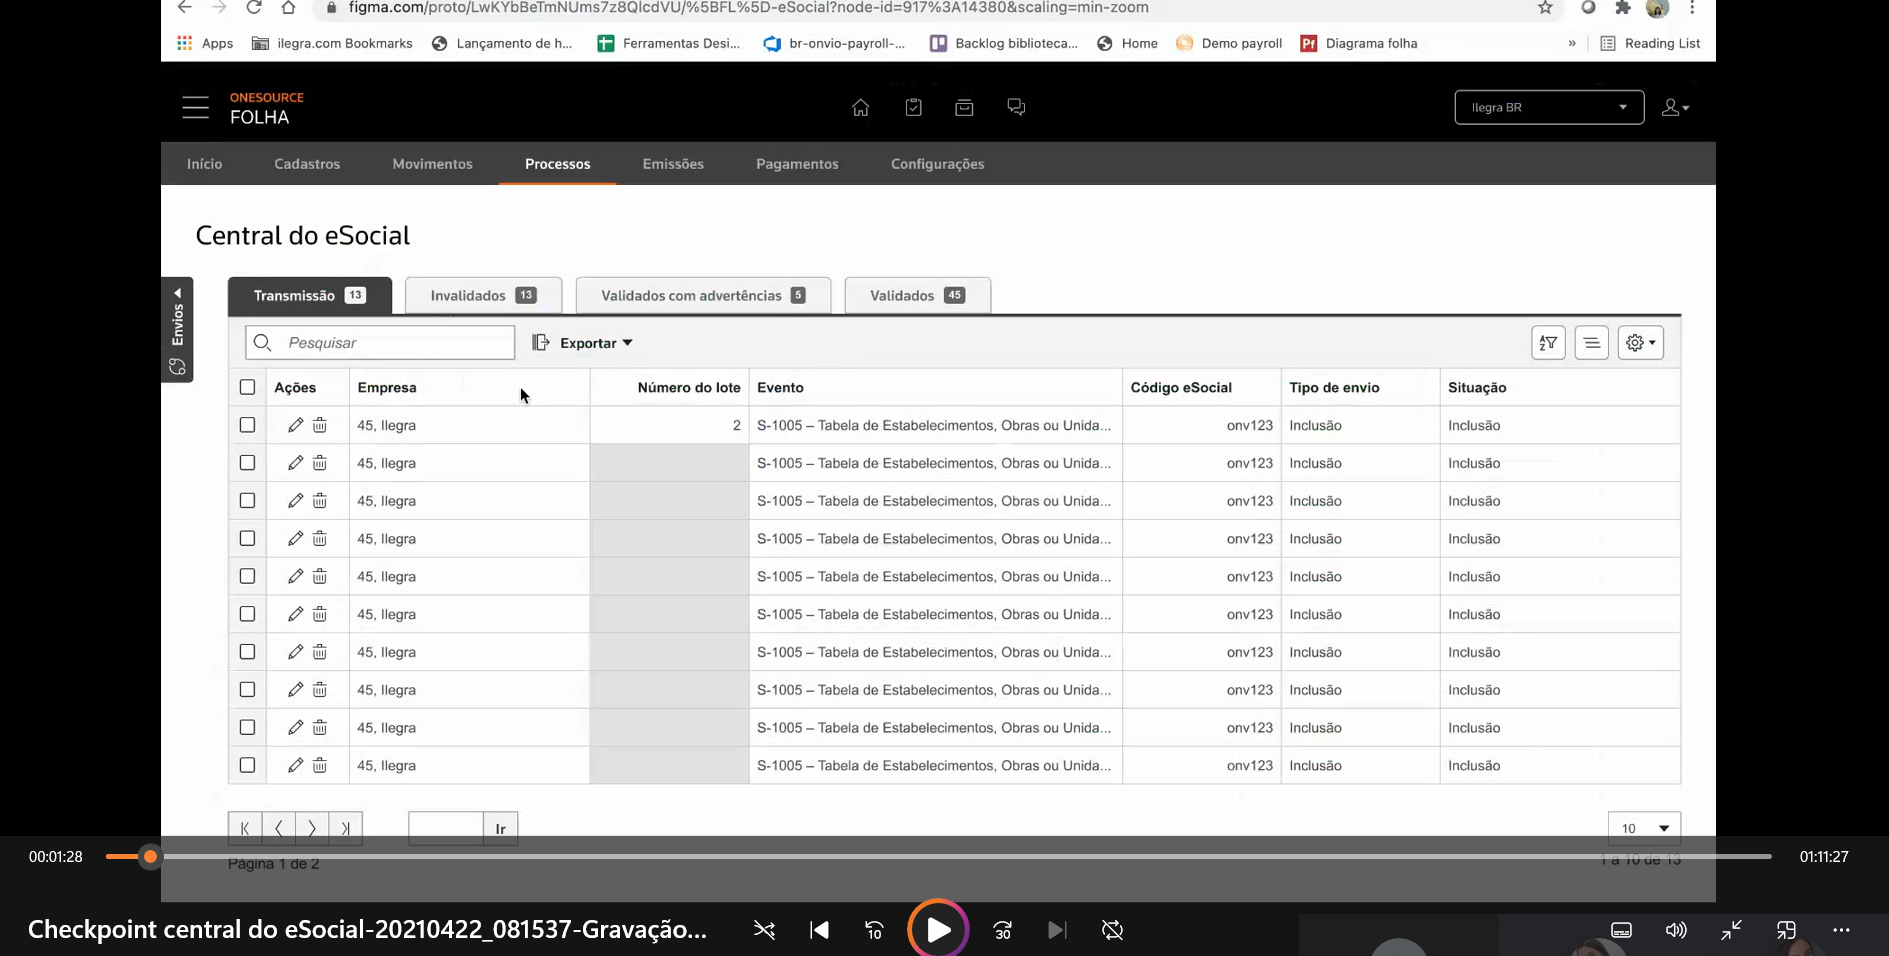
Task: Open the Início menu
Action: click(204, 164)
